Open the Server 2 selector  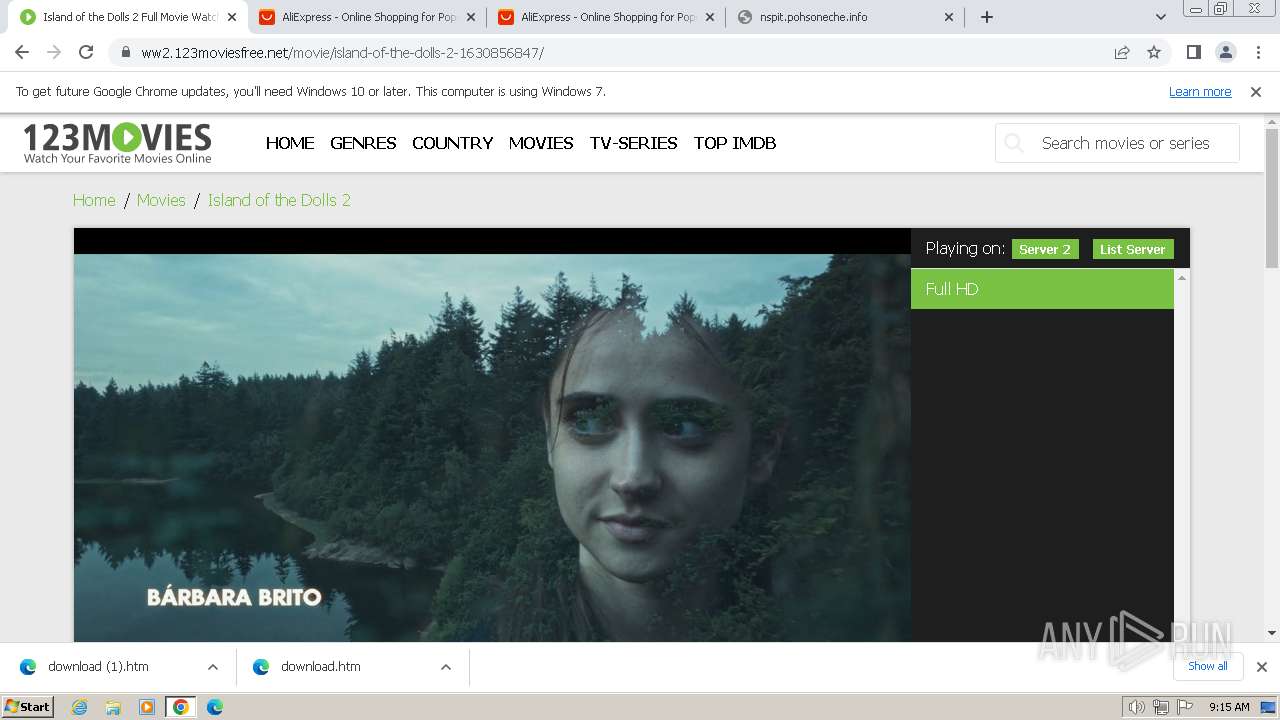point(1045,249)
